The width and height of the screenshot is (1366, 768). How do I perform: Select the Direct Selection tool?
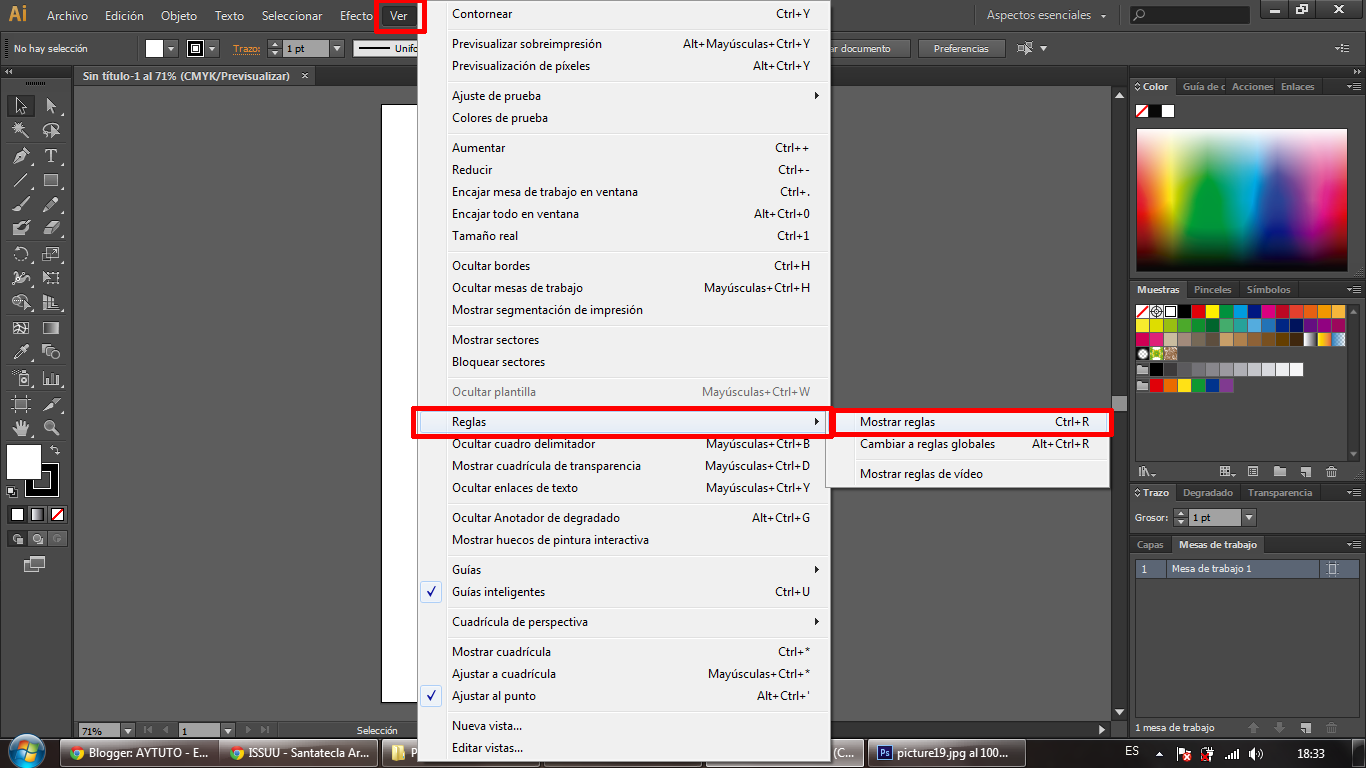tap(51, 106)
